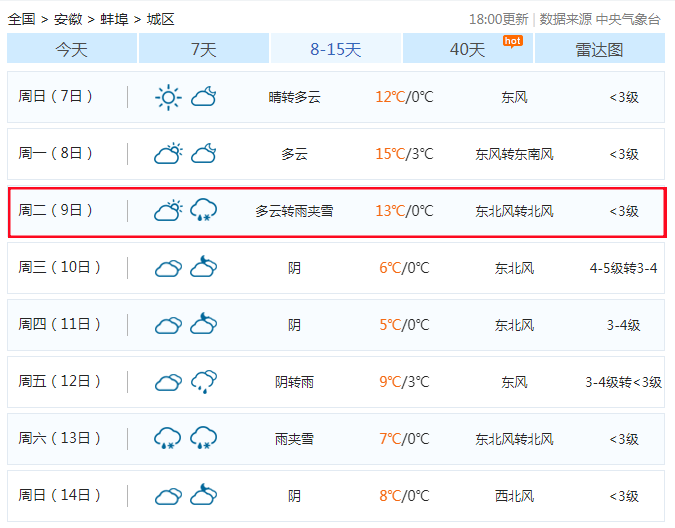The height and width of the screenshot is (528, 675).
Task: Click the overcast day icon for 周日 (14日)
Action: tap(167, 496)
